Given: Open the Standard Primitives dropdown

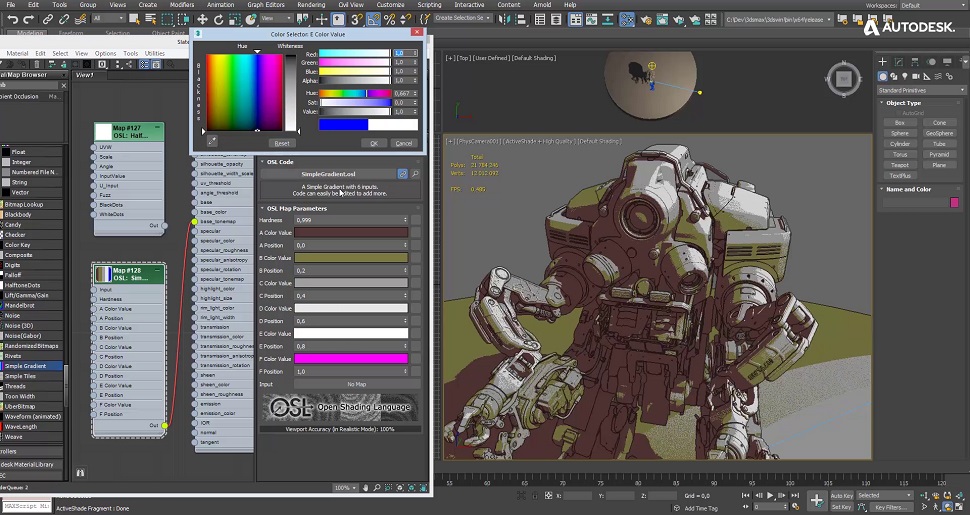Looking at the screenshot, I should (x=918, y=90).
